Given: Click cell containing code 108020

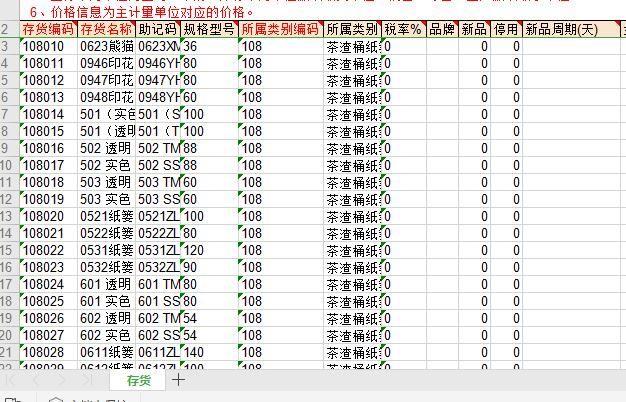Looking at the screenshot, I should point(48,216).
